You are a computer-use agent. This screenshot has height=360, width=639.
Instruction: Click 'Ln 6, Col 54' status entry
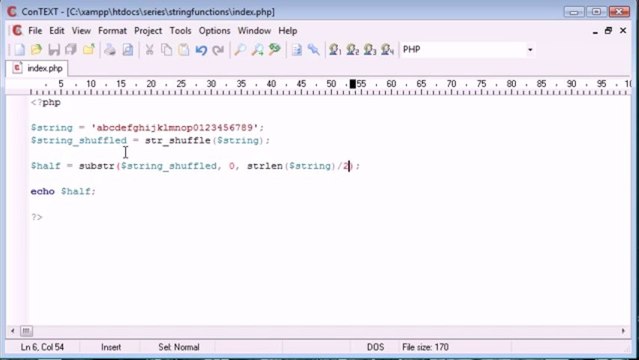click(x=42, y=347)
